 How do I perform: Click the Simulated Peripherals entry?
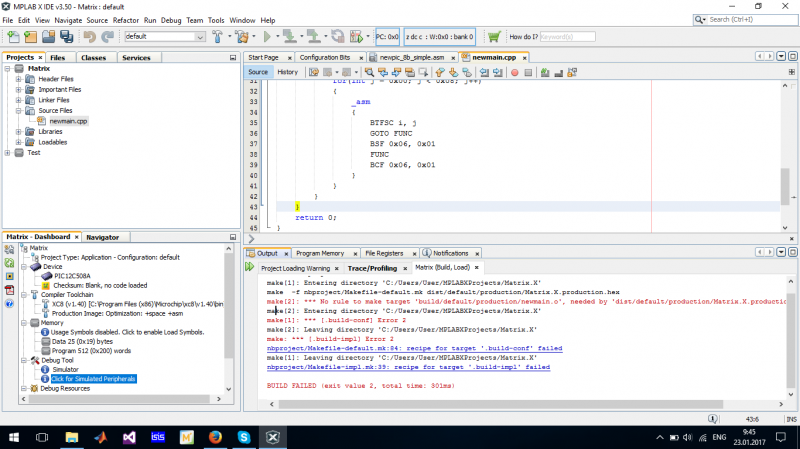(93, 379)
